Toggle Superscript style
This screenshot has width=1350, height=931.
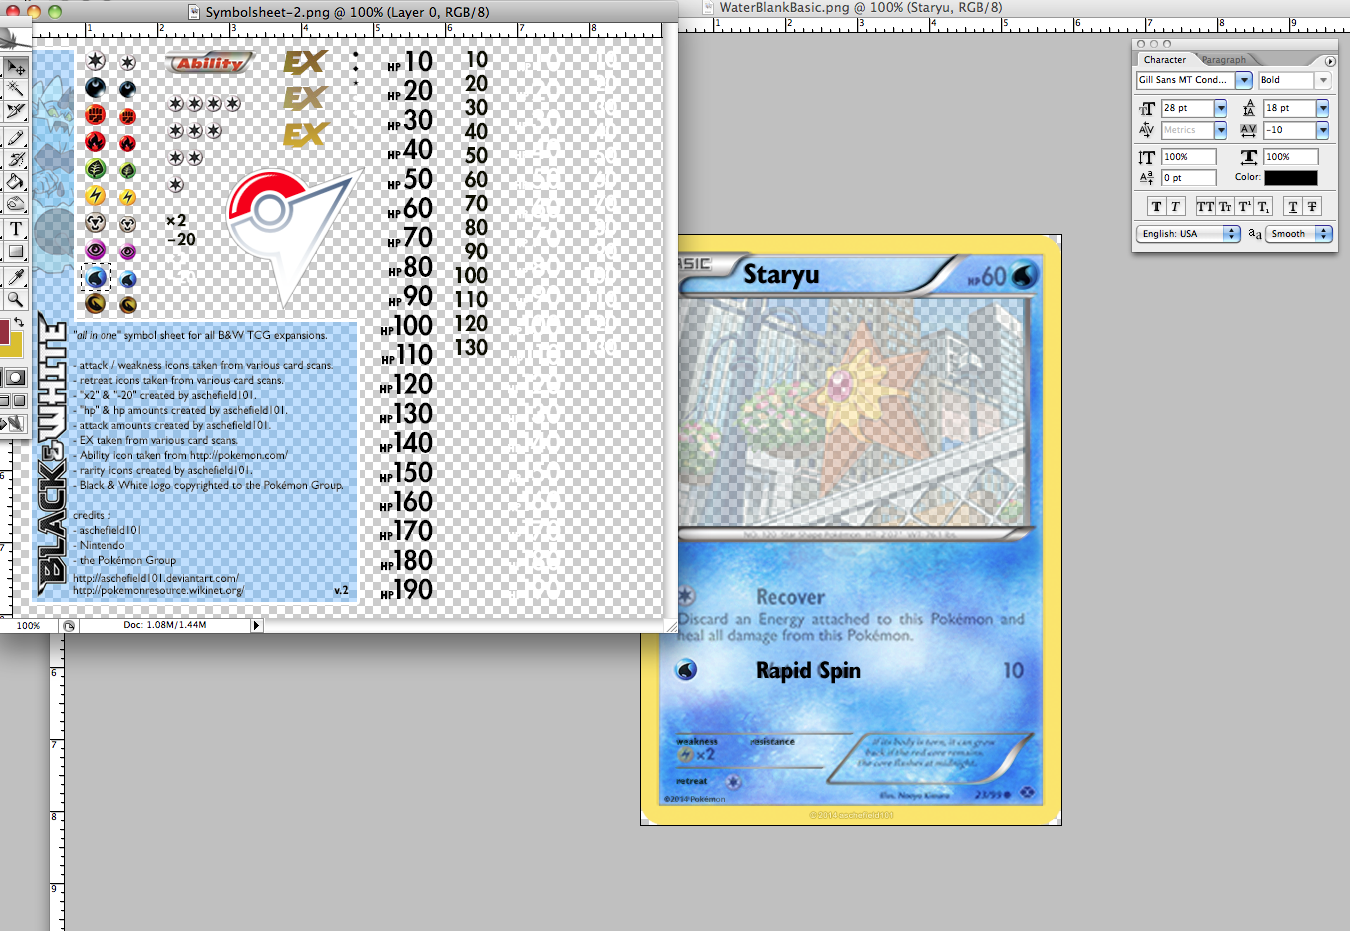[1245, 207]
